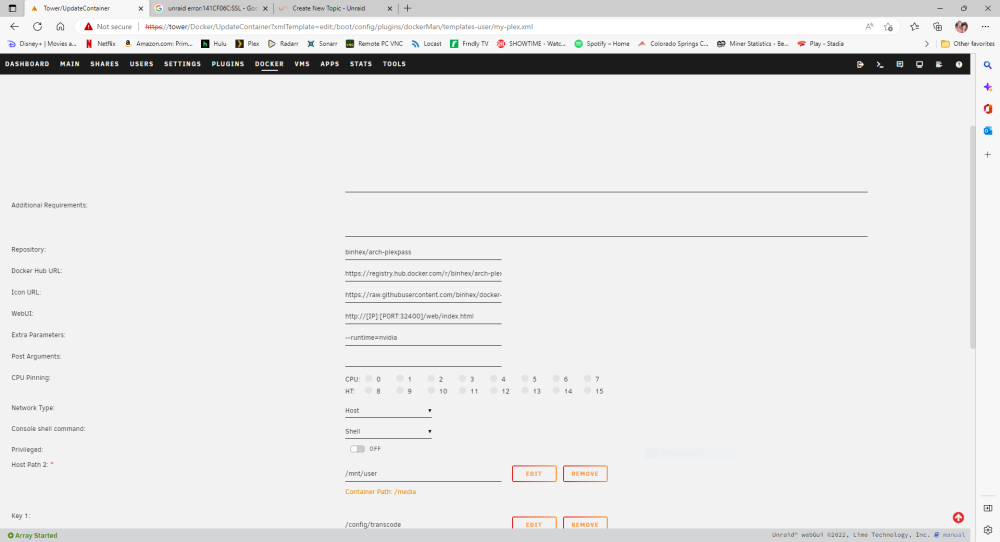Select CPU 2 pinning checkbox
Viewport: 1000px width, 542px height.
[x=431, y=379]
